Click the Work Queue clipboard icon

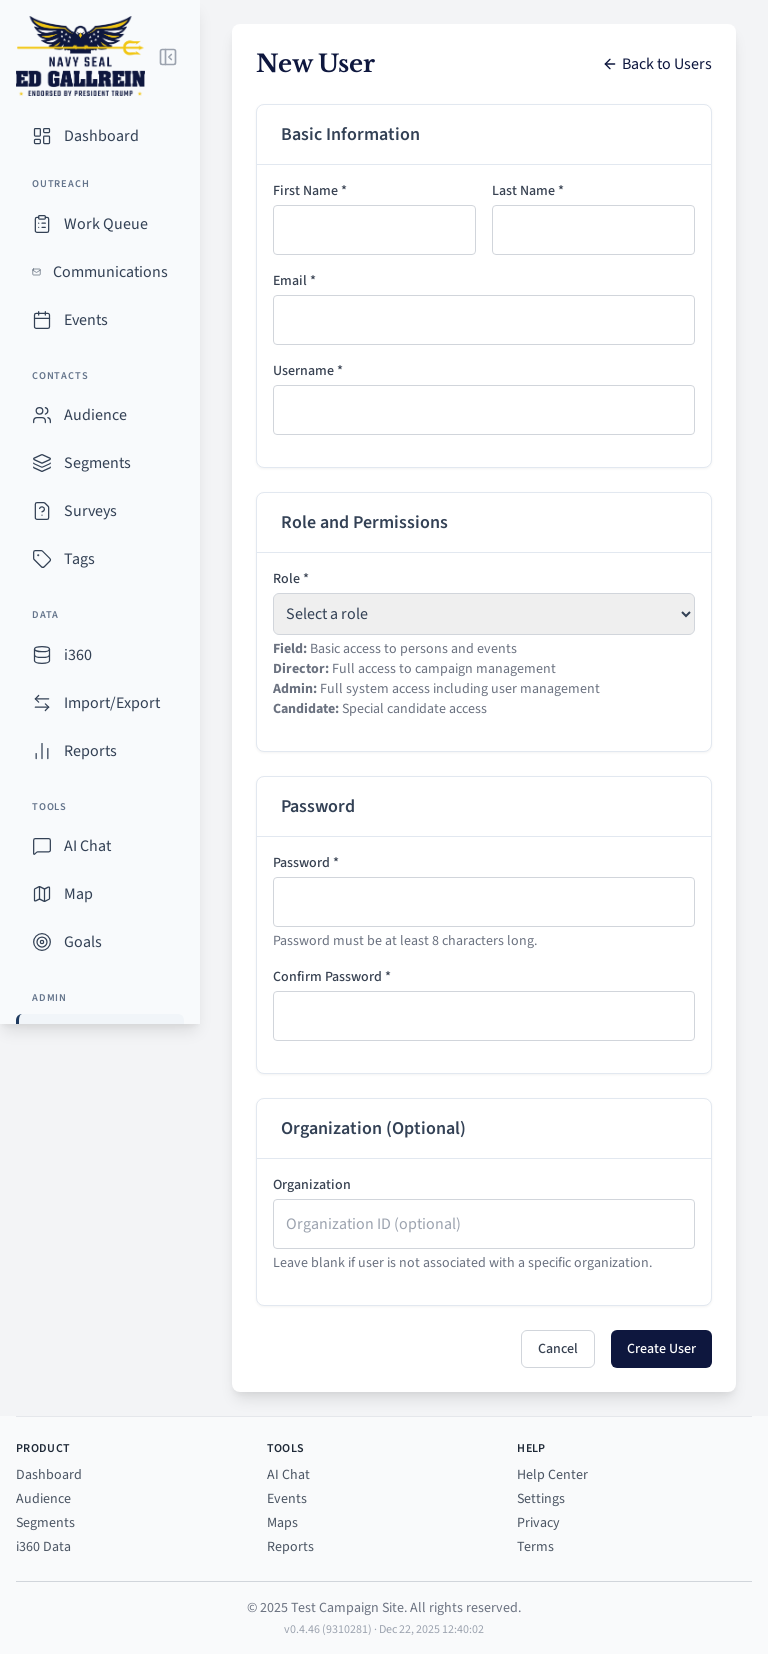(42, 224)
